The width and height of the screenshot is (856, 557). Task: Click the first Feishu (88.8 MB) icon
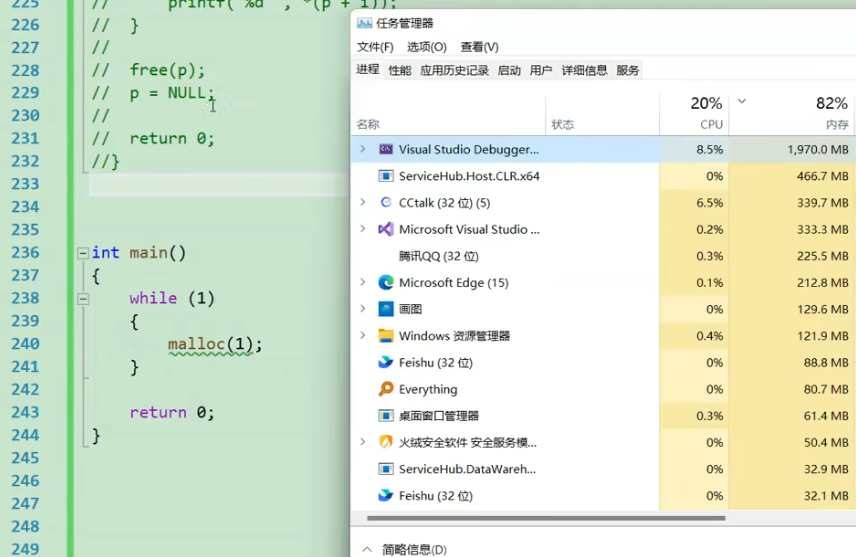(x=386, y=362)
